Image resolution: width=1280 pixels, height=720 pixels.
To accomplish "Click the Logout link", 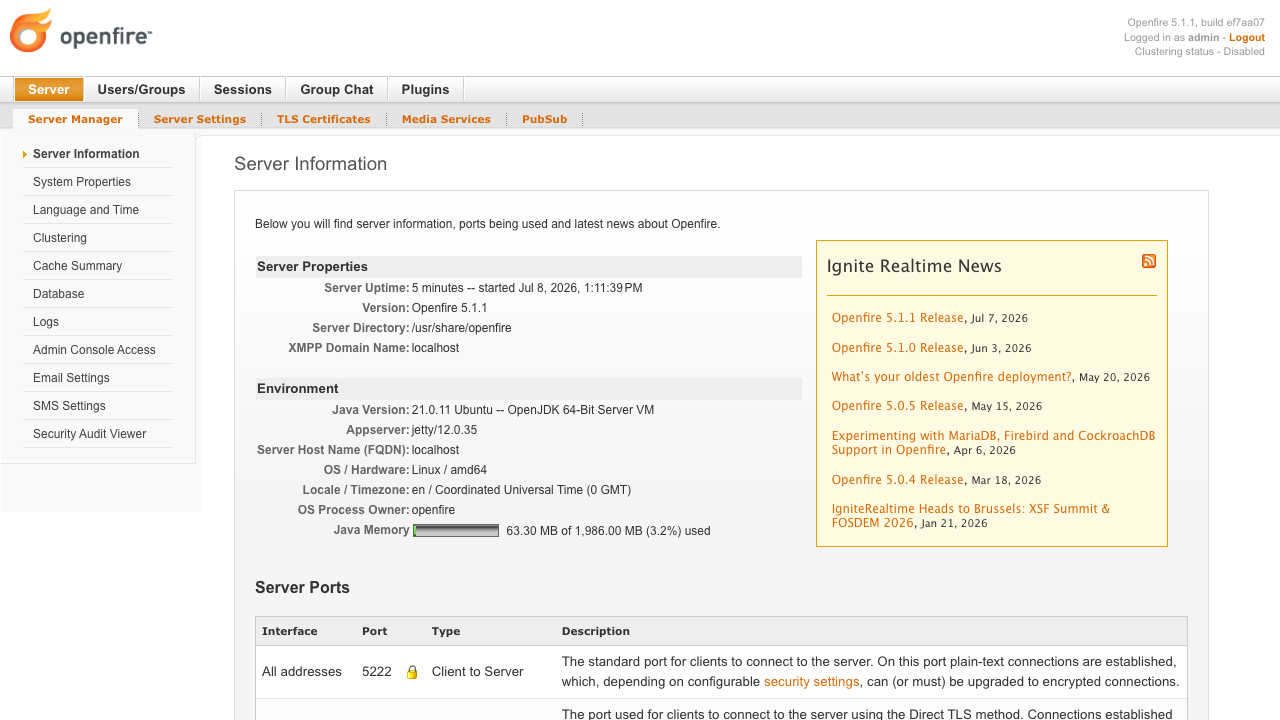I will [x=1247, y=37].
